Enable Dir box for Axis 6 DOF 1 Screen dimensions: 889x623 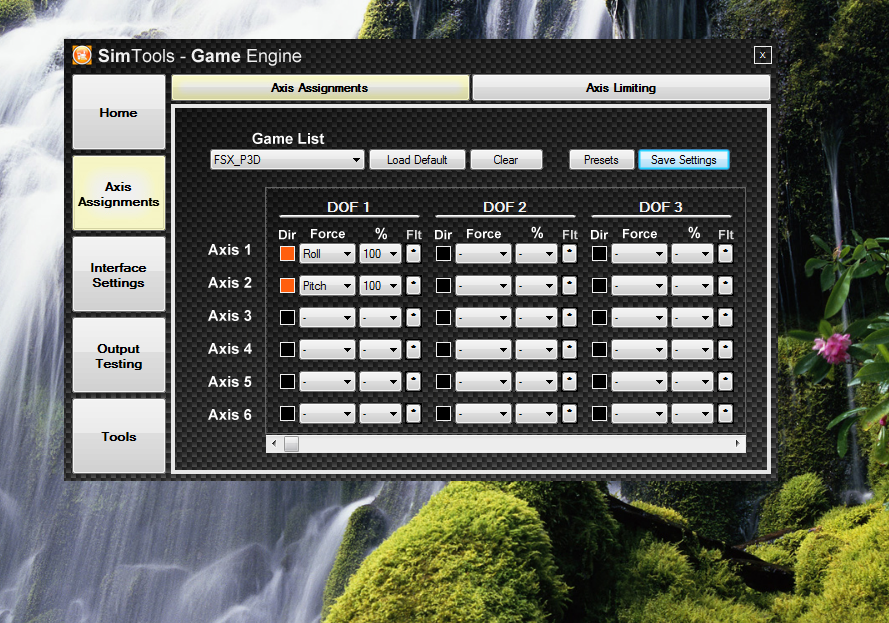tap(287, 414)
